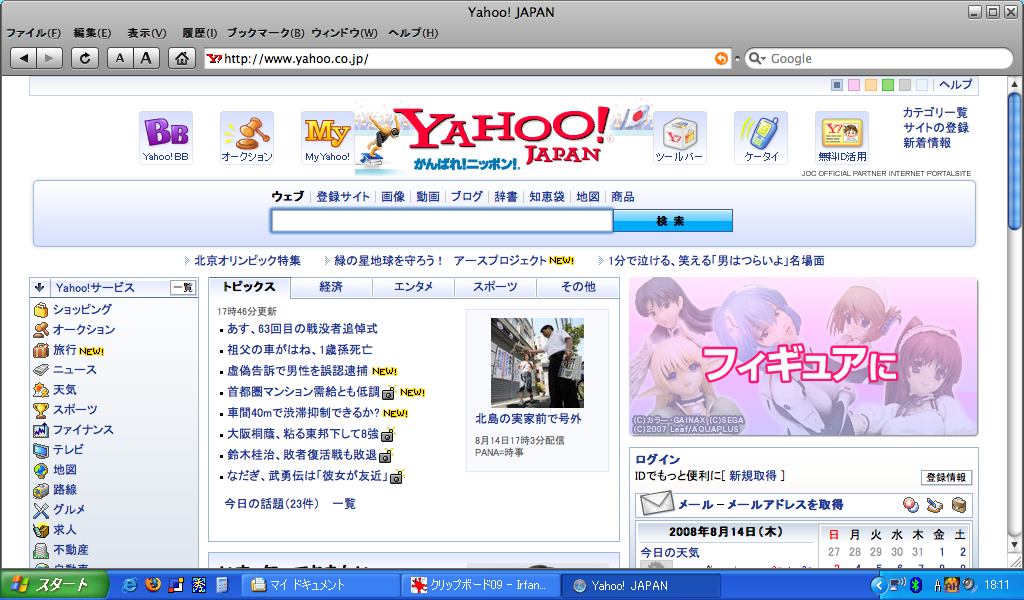
Task: Click the envelope mail icon in login box
Action: pyautogui.click(x=657, y=503)
